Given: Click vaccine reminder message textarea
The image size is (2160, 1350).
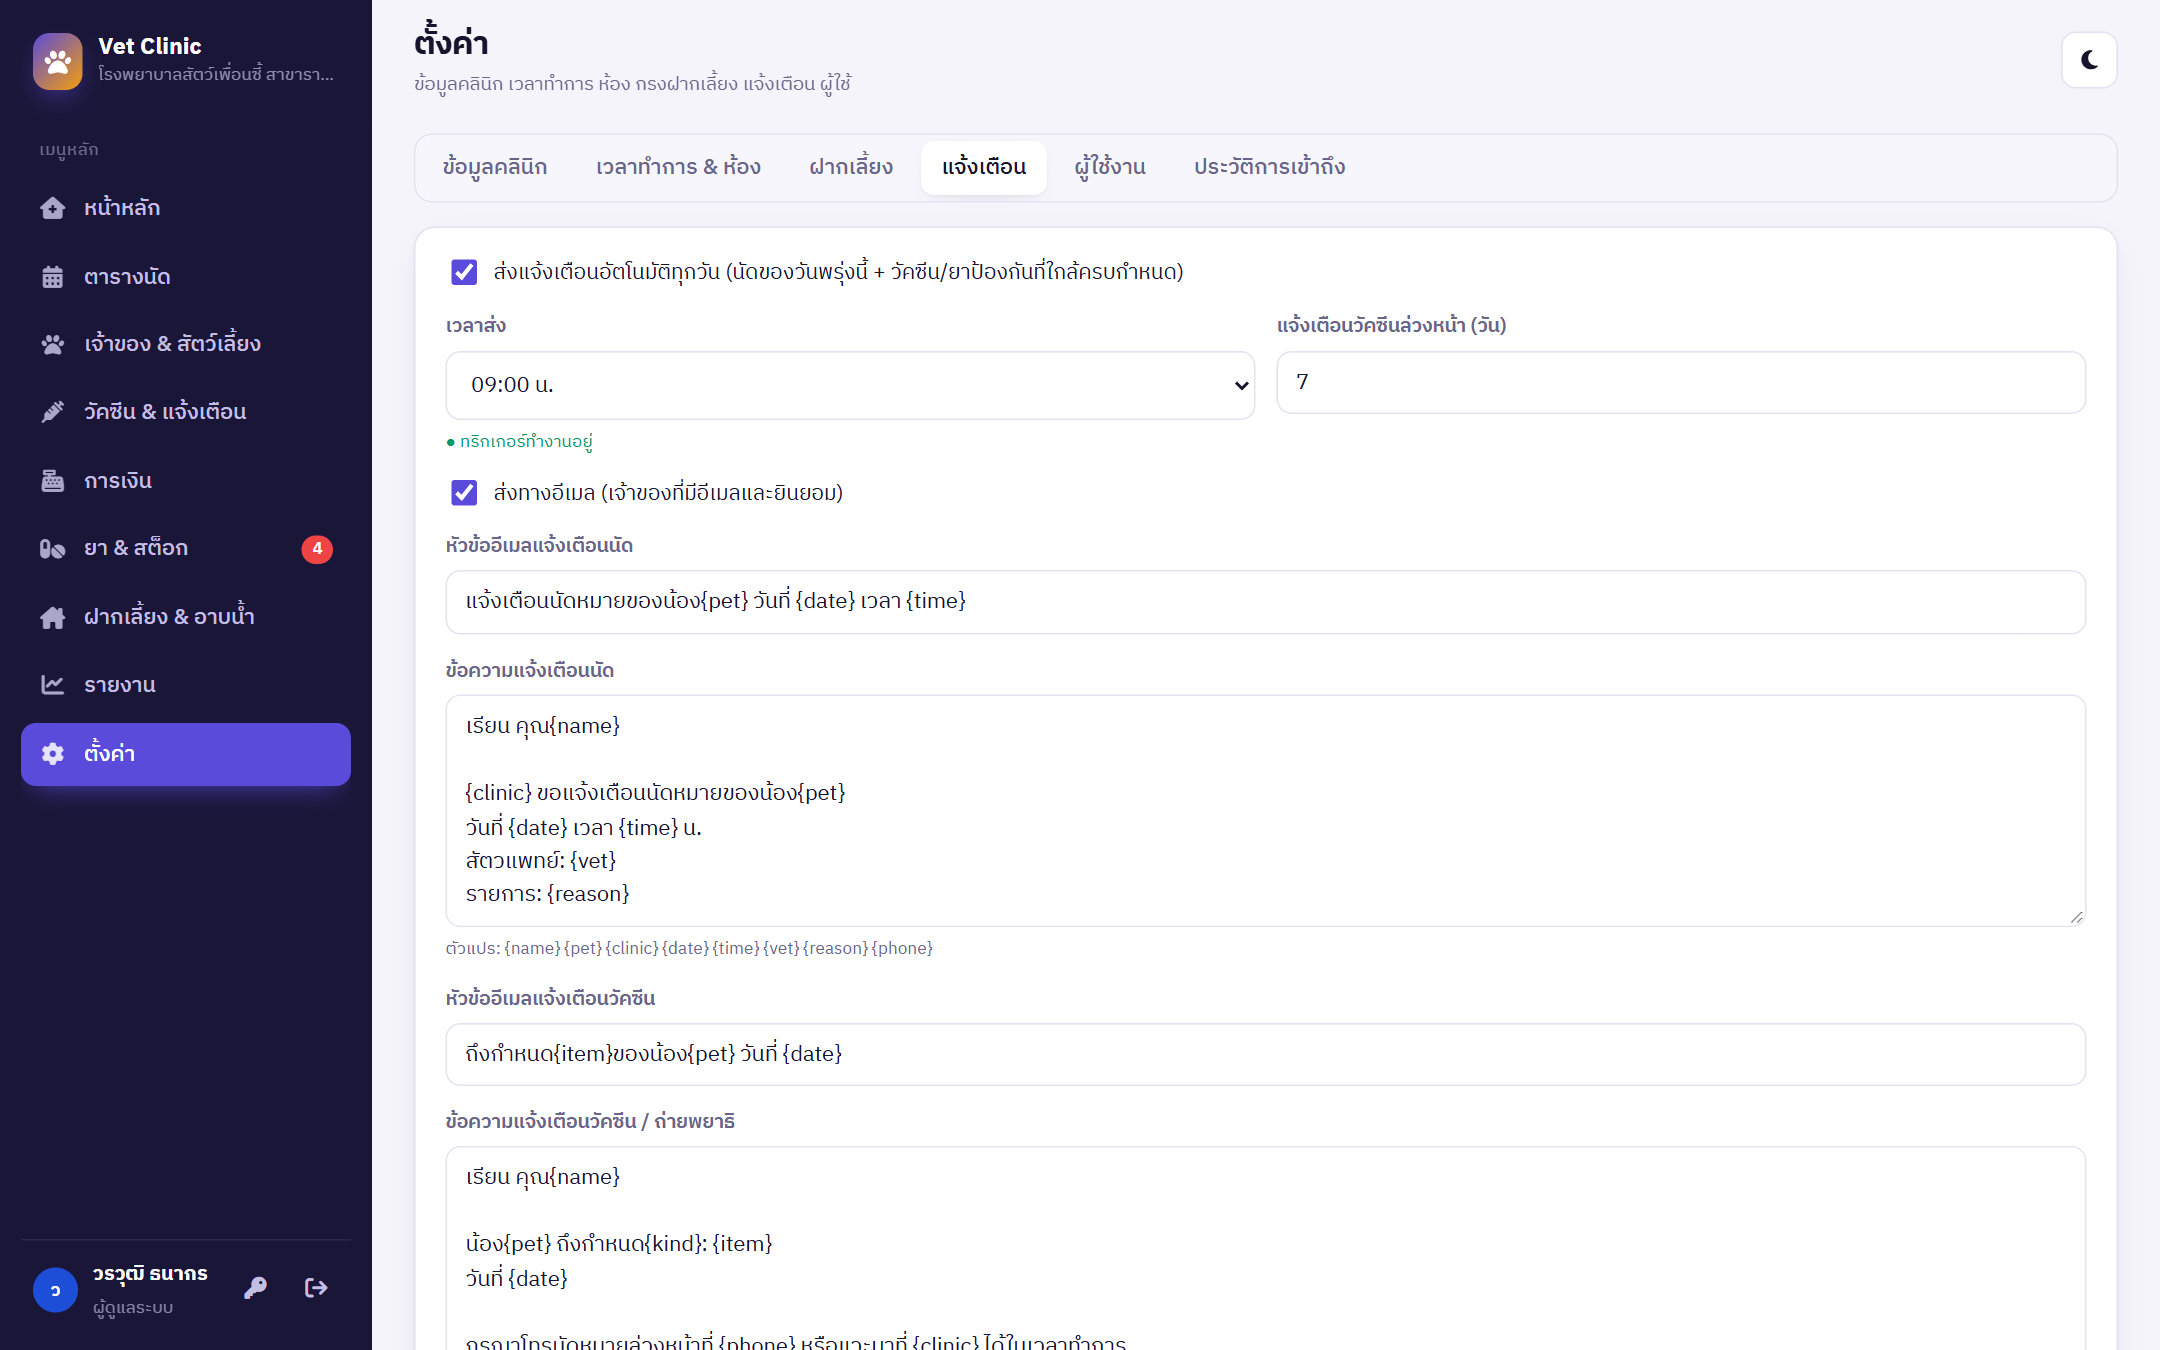Looking at the screenshot, I should pos(1266,1248).
